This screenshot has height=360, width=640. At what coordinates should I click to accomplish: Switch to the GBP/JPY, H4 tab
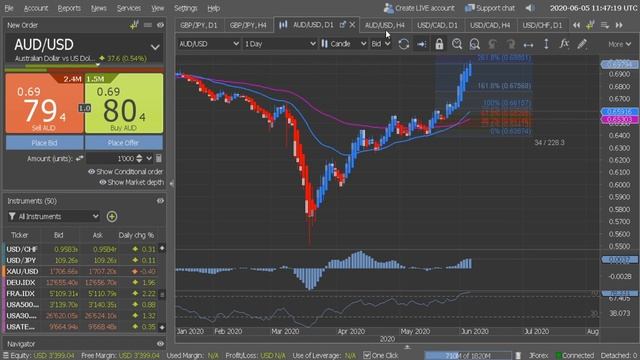pos(248,25)
